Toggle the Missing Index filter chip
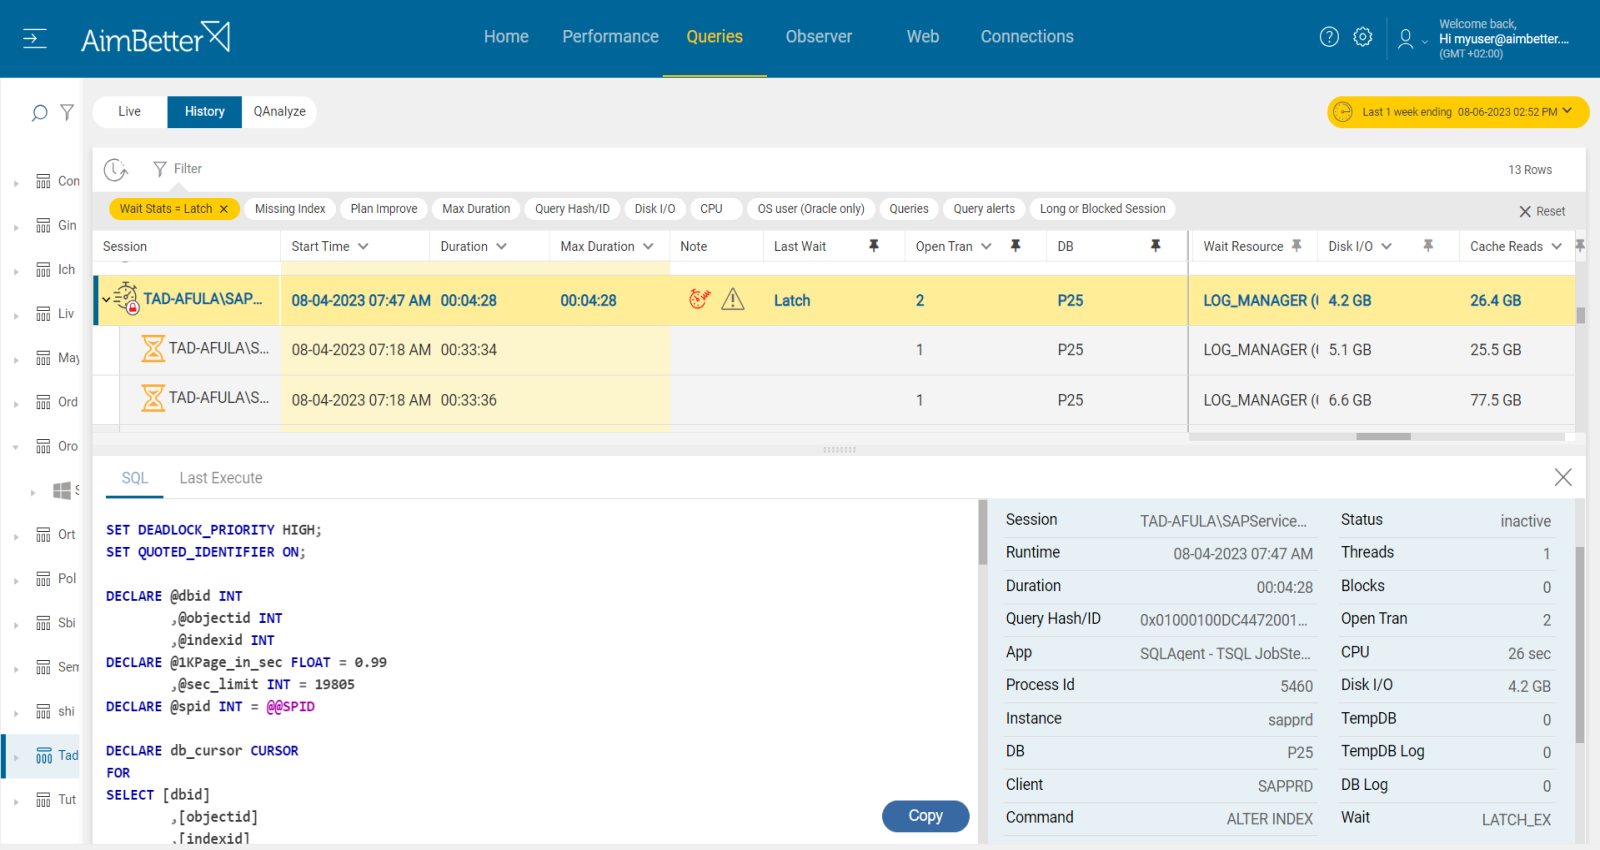The image size is (1600, 850). point(290,209)
